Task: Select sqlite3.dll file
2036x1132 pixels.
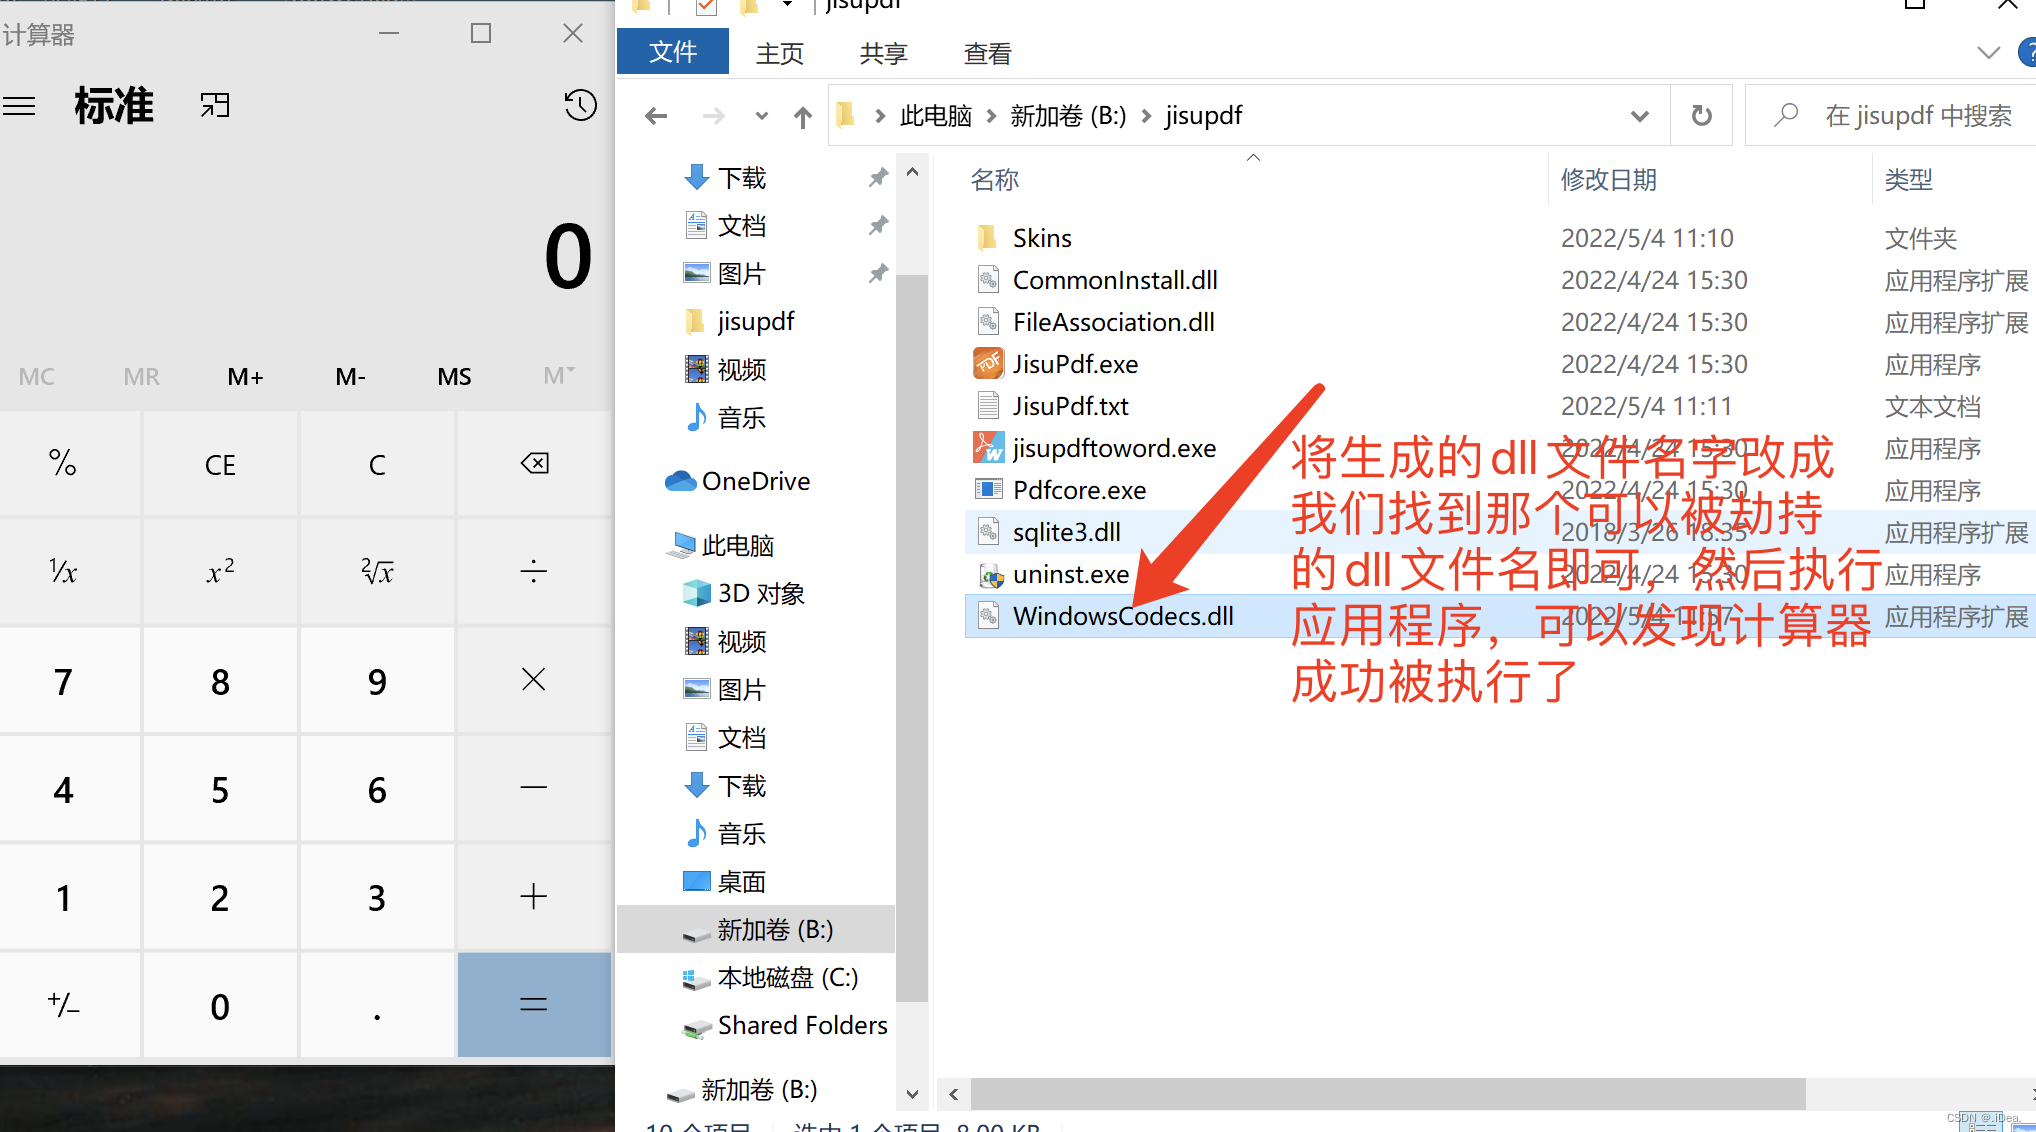Action: (1066, 532)
